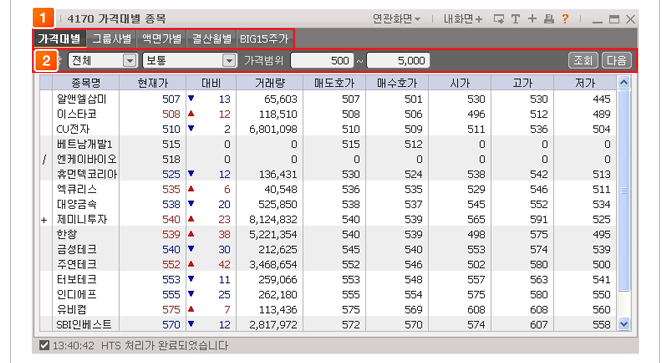Click the text size T icon
The image size is (670, 363).
516,19
